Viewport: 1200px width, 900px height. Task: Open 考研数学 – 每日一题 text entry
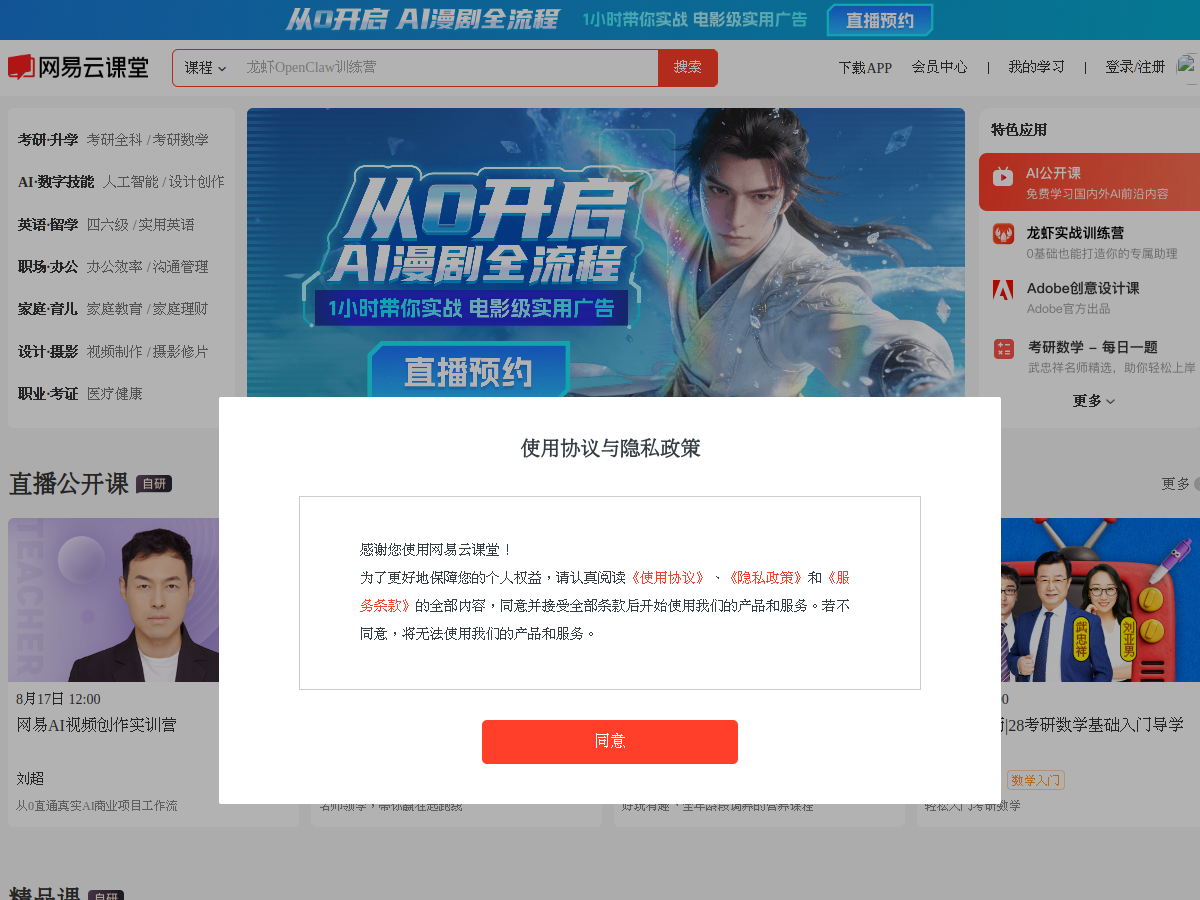1093,347
